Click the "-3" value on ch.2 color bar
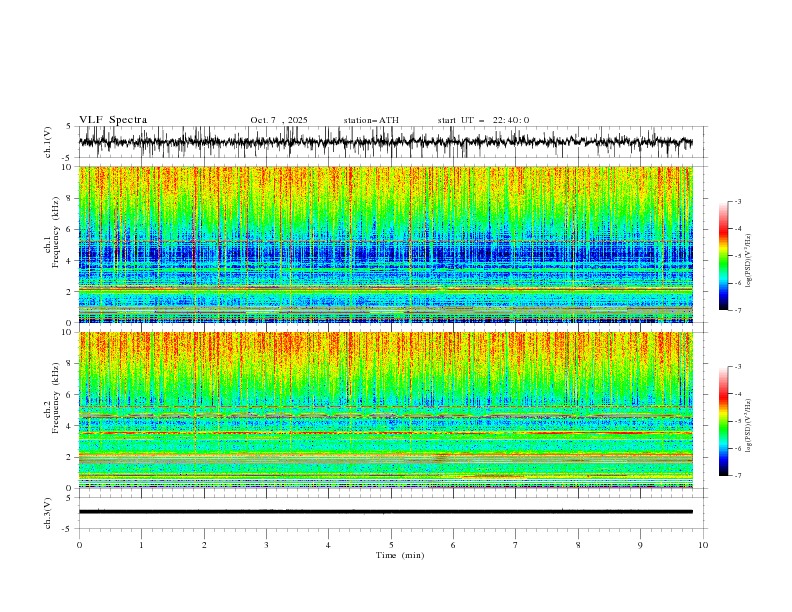The image size is (792, 612). [737, 367]
